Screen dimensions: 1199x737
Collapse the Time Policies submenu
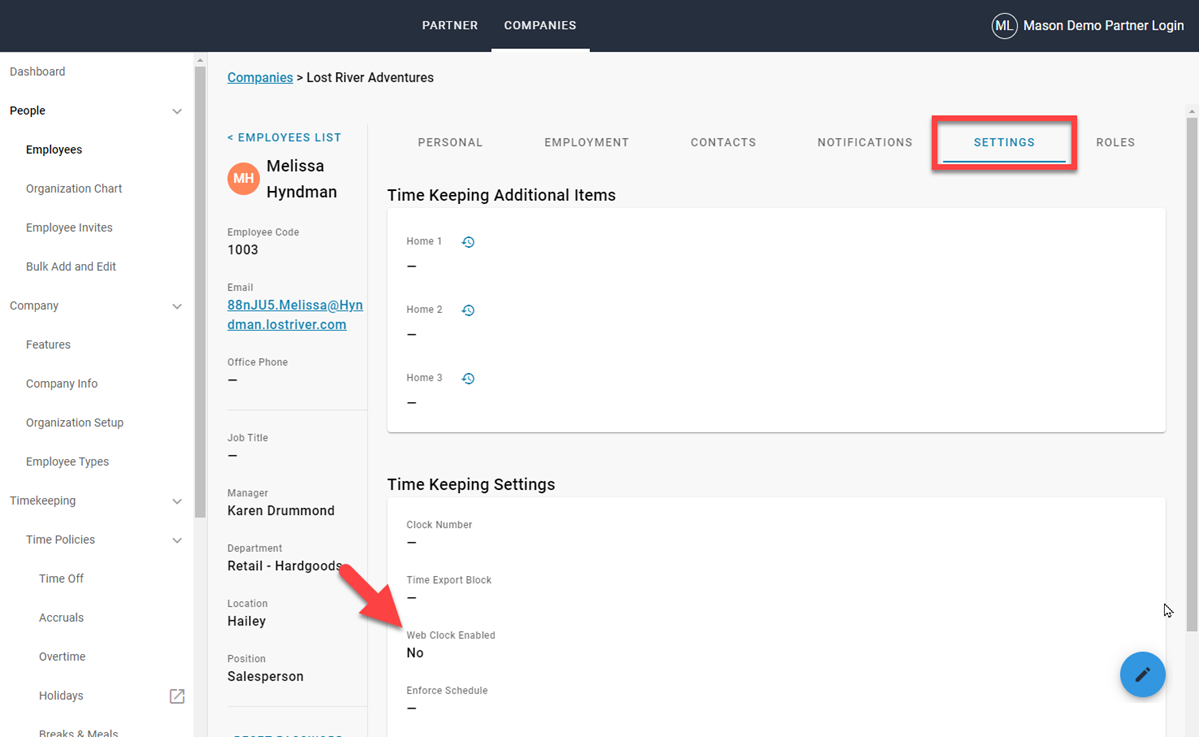click(177, 540)
